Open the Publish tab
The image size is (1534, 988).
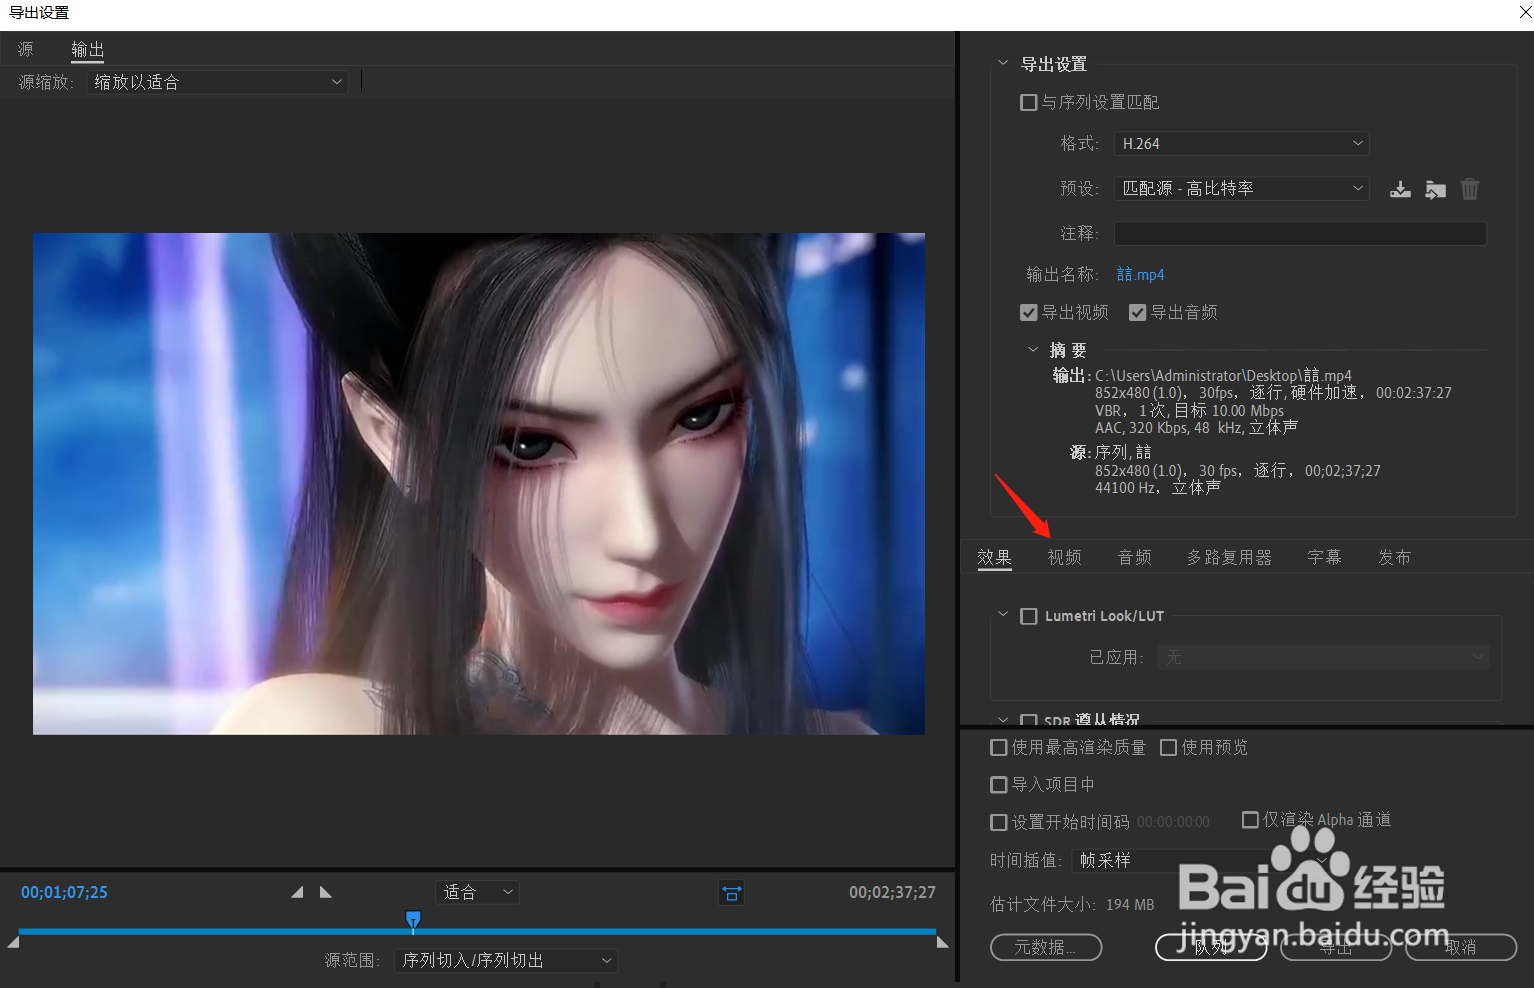point(1394,558)
